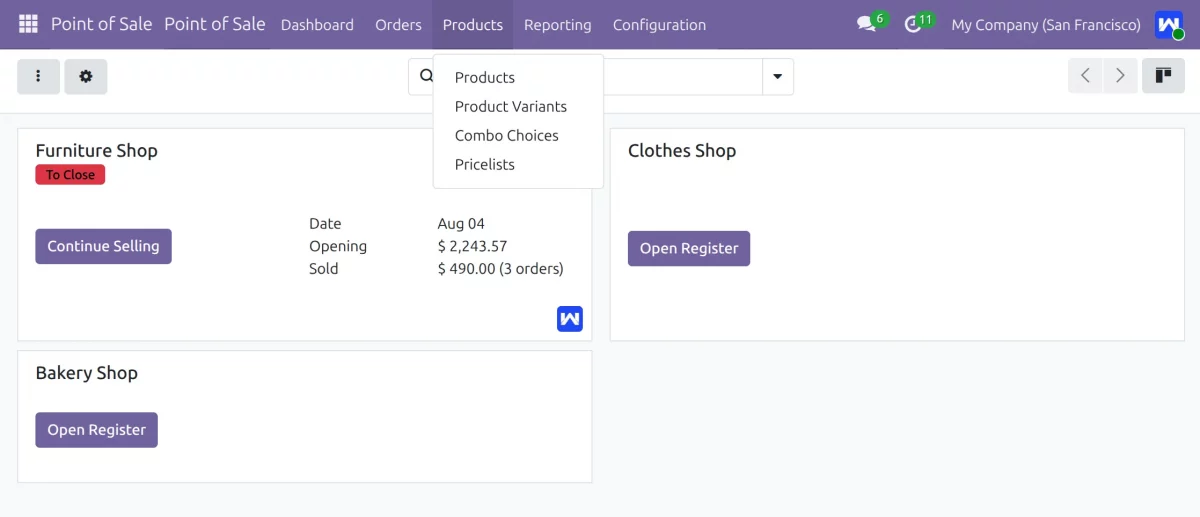Open Register for Bakery Shop

[x=96, y=430]
